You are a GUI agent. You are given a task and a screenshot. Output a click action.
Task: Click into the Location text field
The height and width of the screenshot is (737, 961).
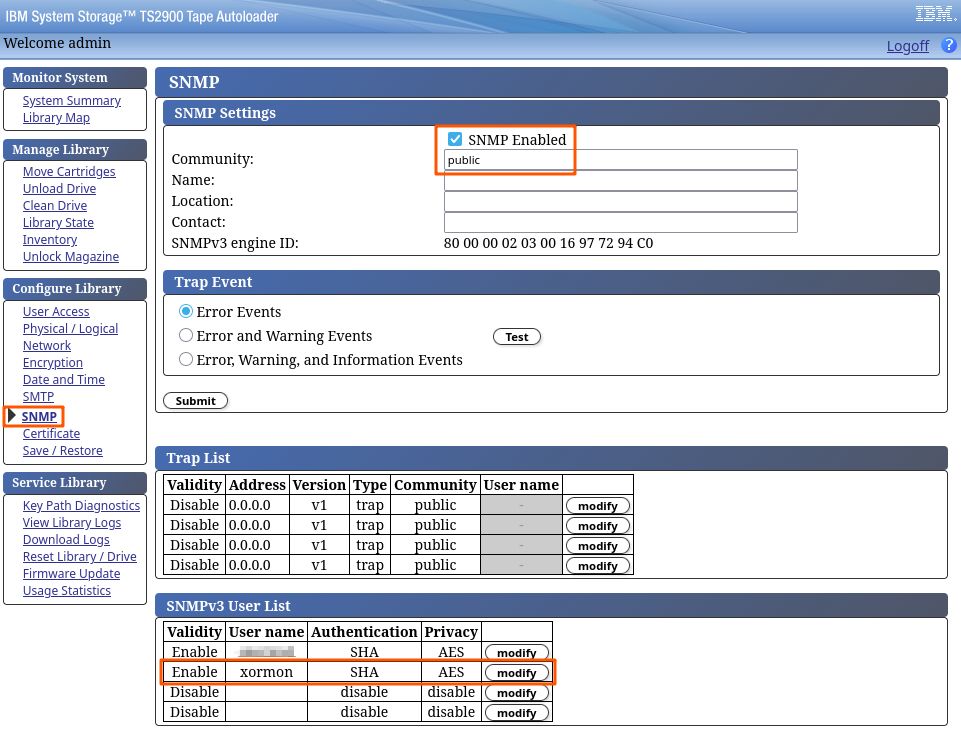(x=620, y=202)
